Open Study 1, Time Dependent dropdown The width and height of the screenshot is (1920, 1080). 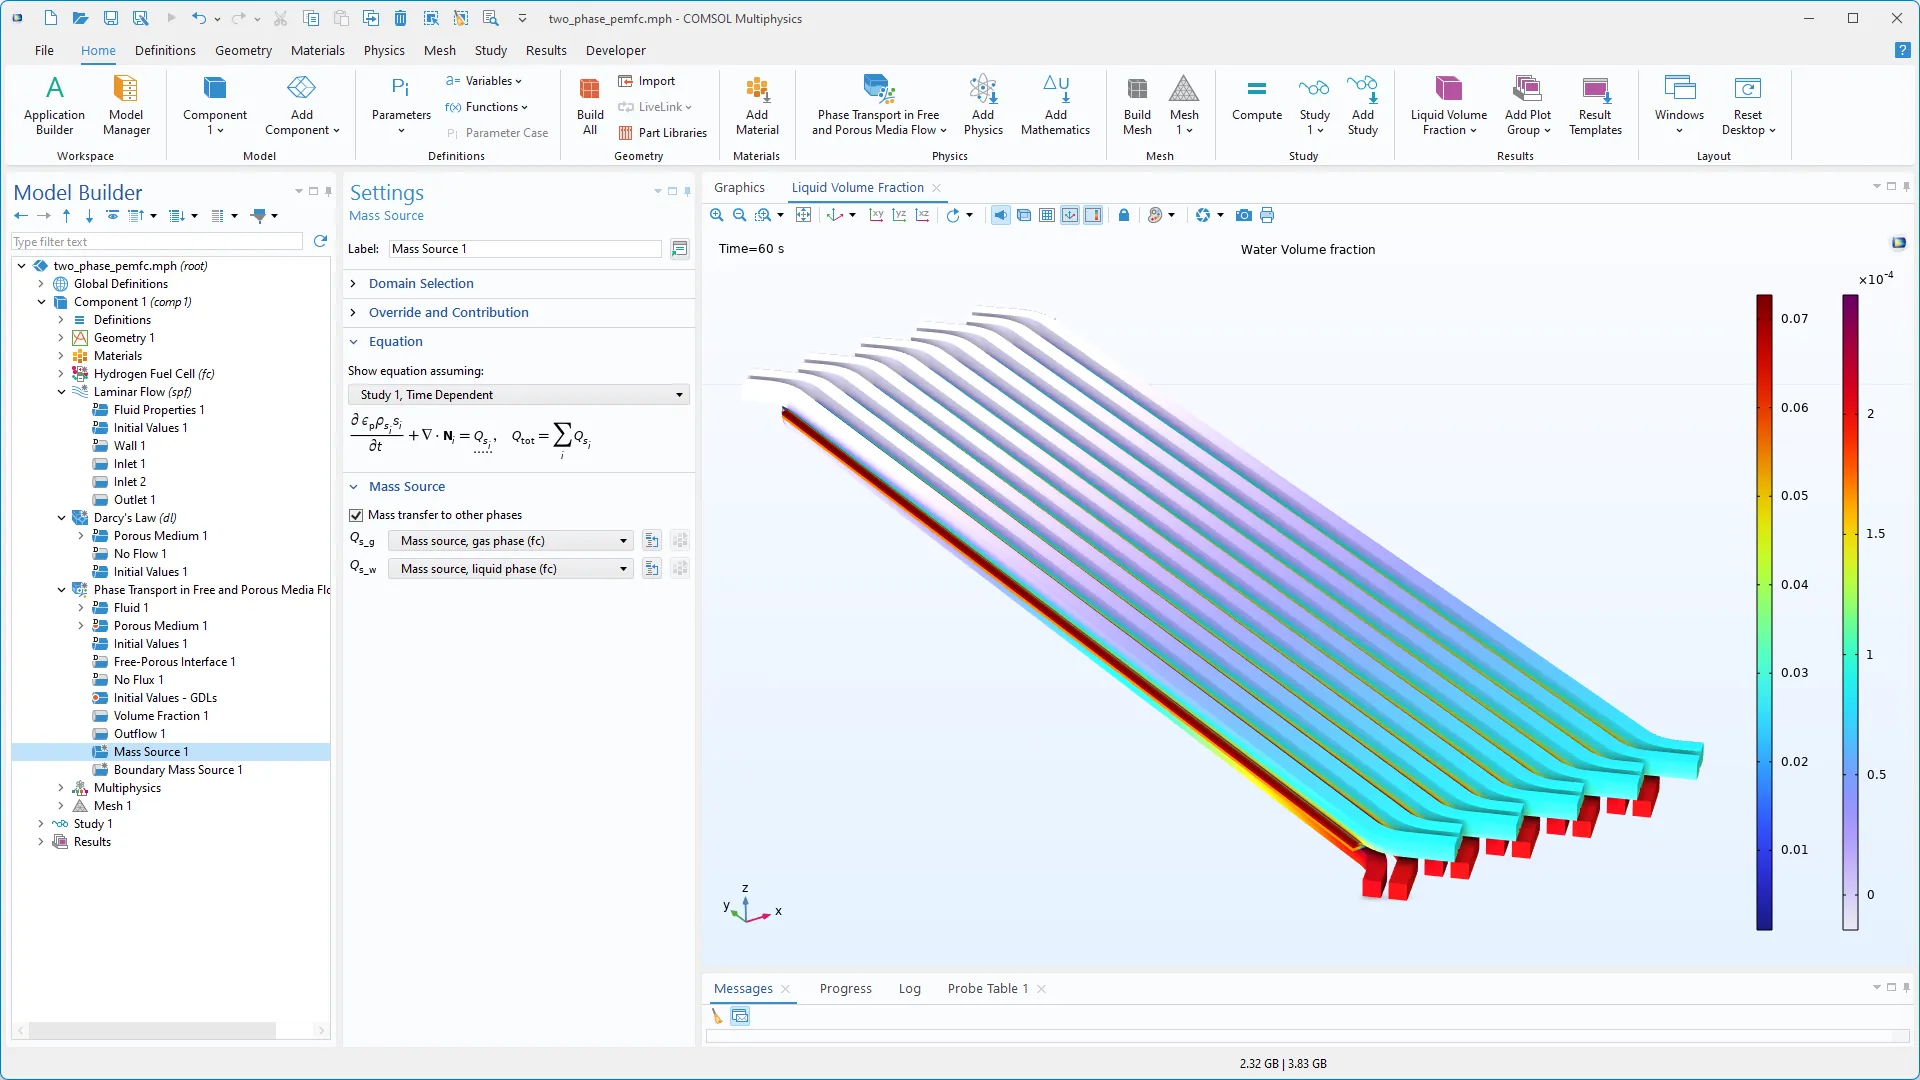[518, 395]
